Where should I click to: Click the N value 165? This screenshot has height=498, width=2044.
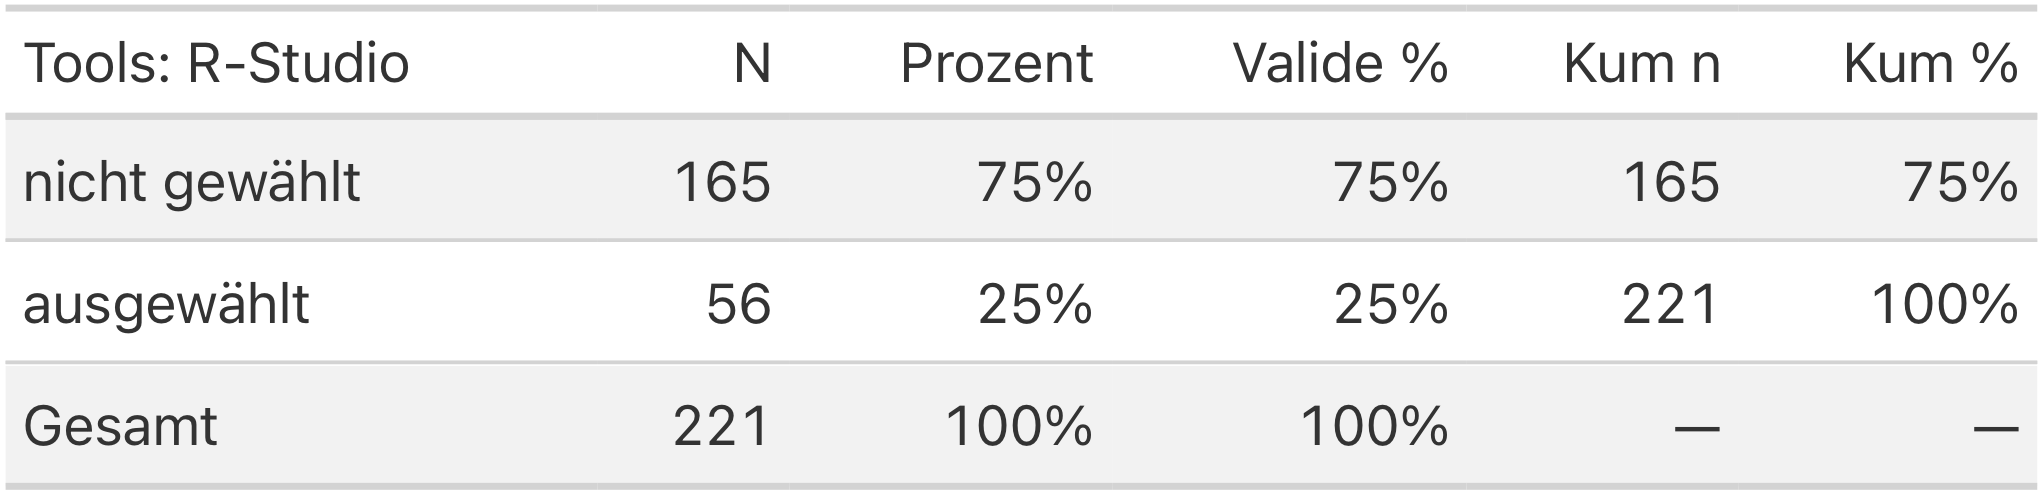722,183
